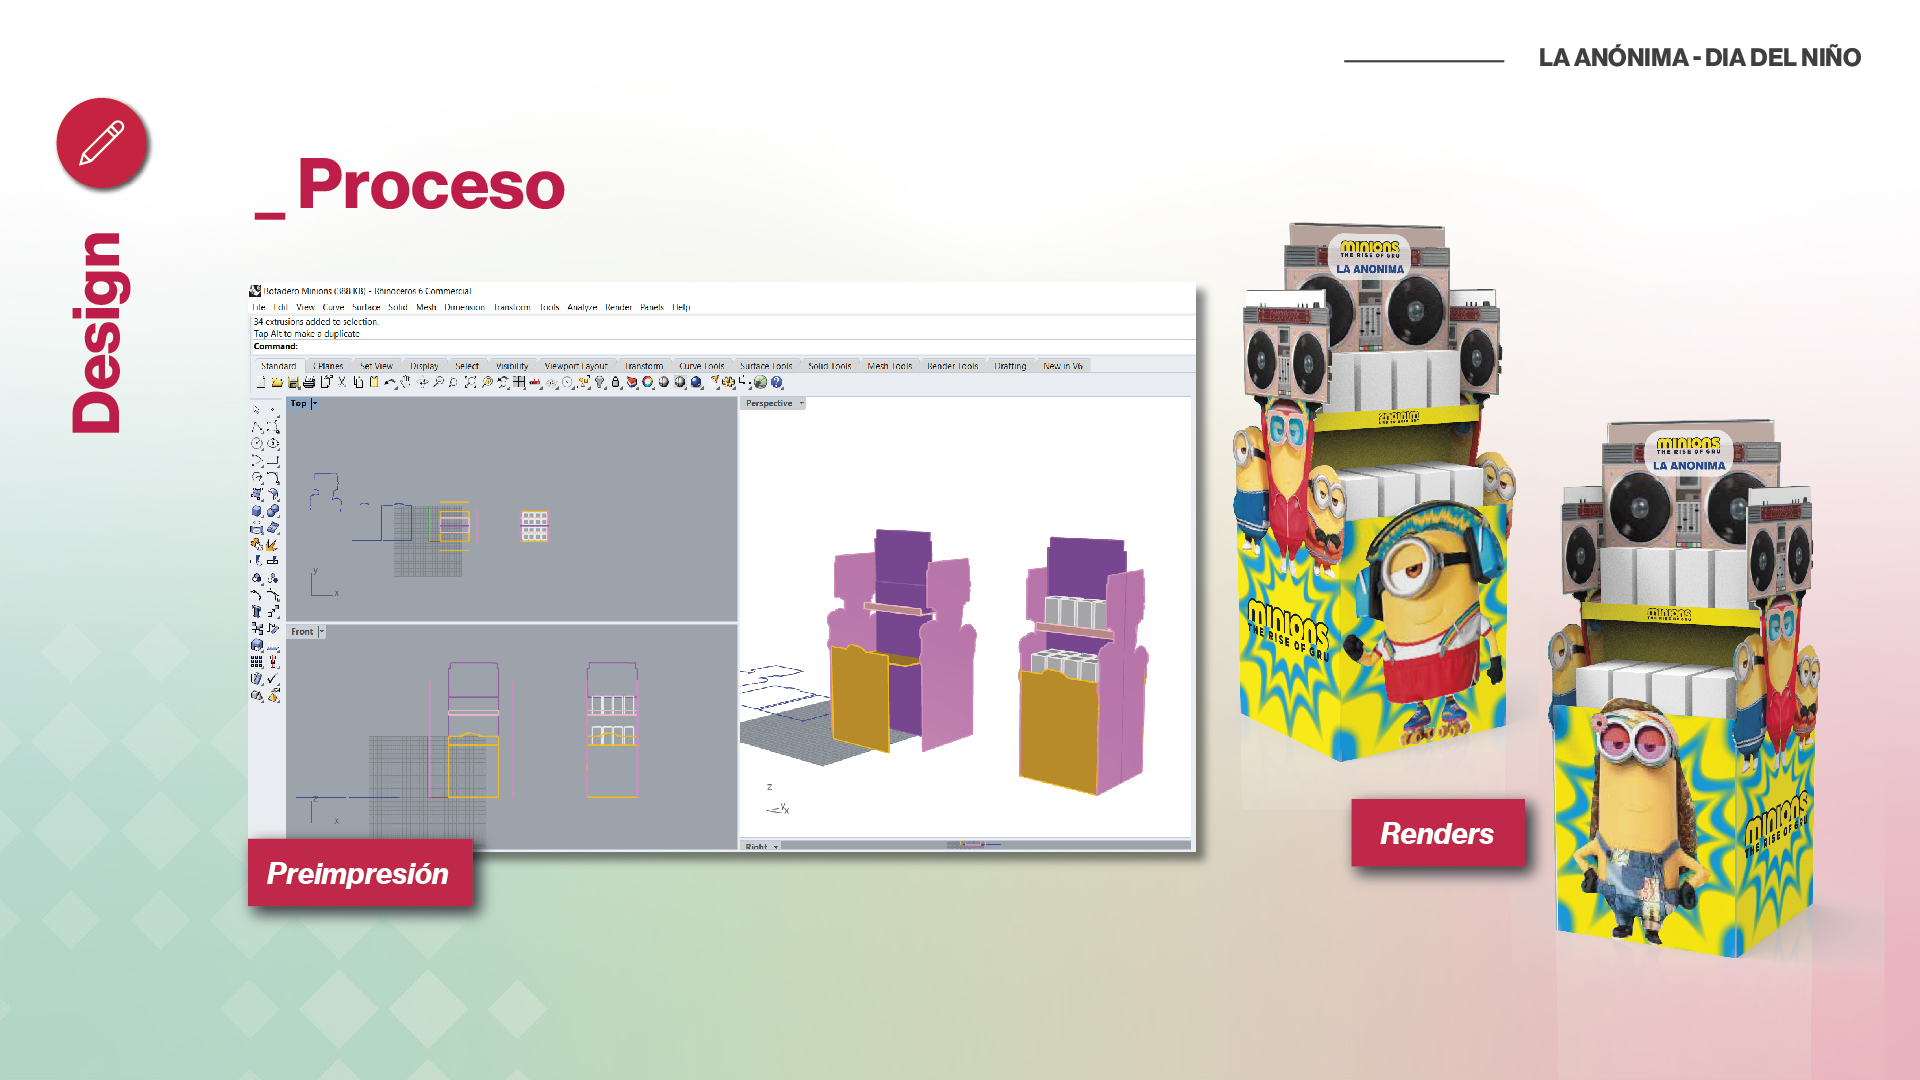
Task: Toggle Hide objects lightbulb icon
Action: (600, 382)
